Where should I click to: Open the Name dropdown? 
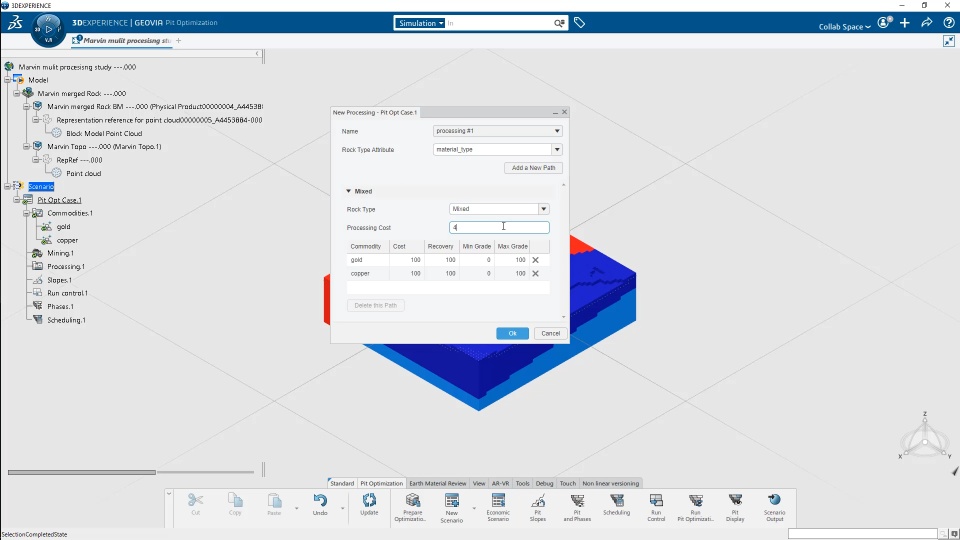pos(557,131)
